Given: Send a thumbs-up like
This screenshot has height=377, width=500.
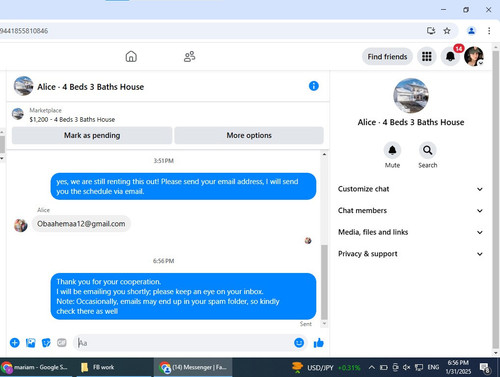Looking at the screenshot, I should [319, 343].
